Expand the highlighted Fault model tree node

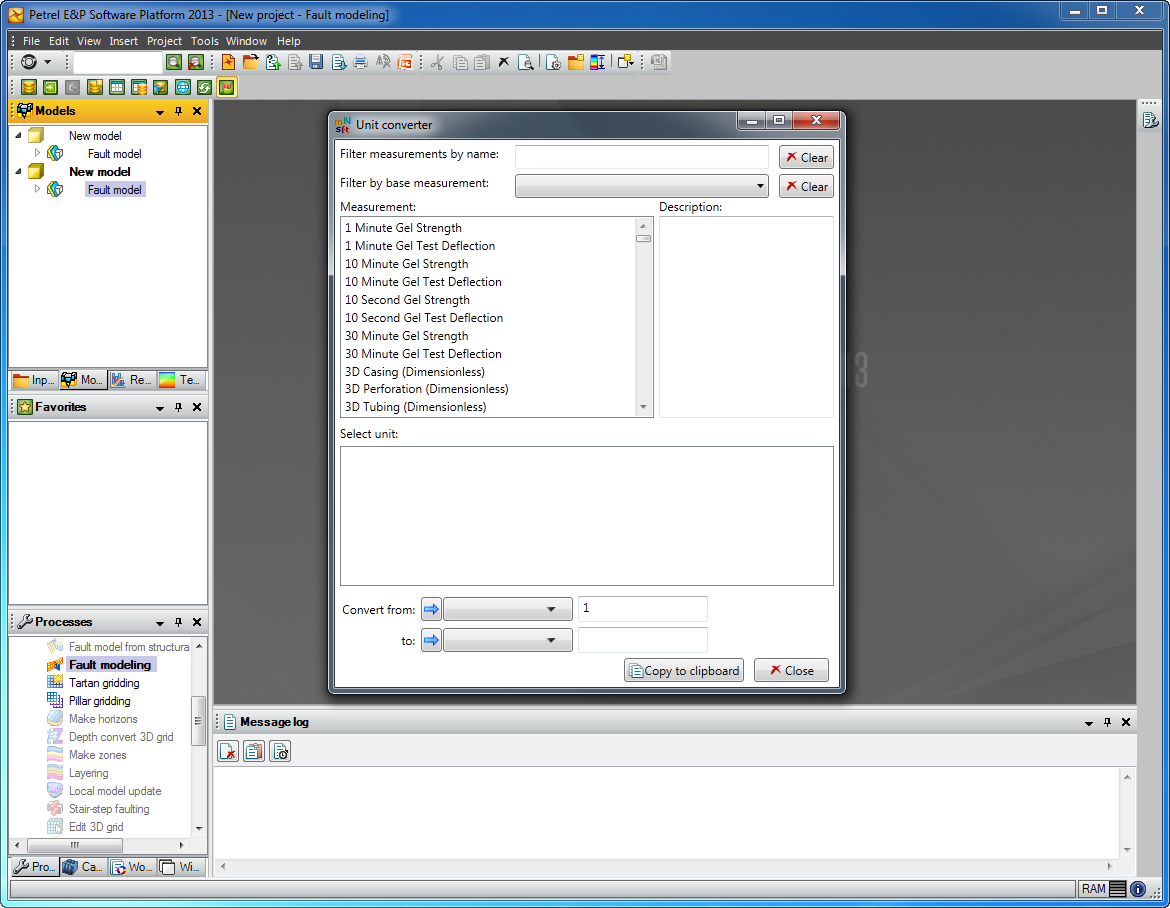[x=37, y=189]
